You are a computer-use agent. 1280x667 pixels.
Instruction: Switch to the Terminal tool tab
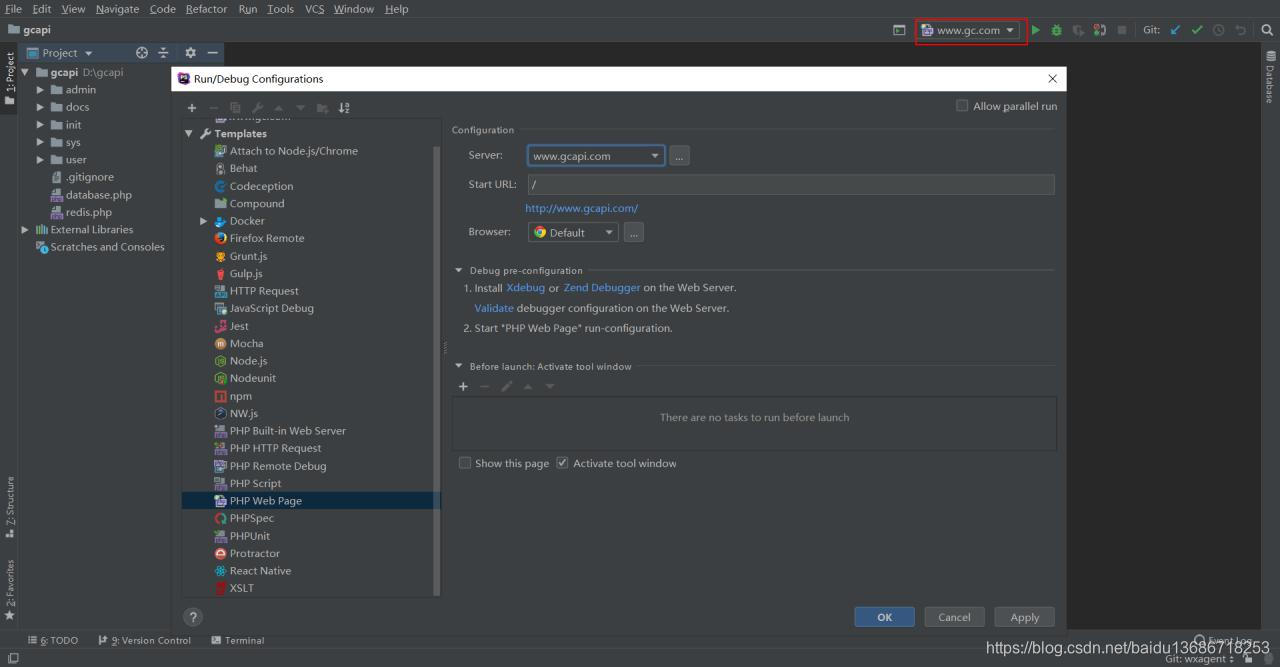[x=238, y=640]
